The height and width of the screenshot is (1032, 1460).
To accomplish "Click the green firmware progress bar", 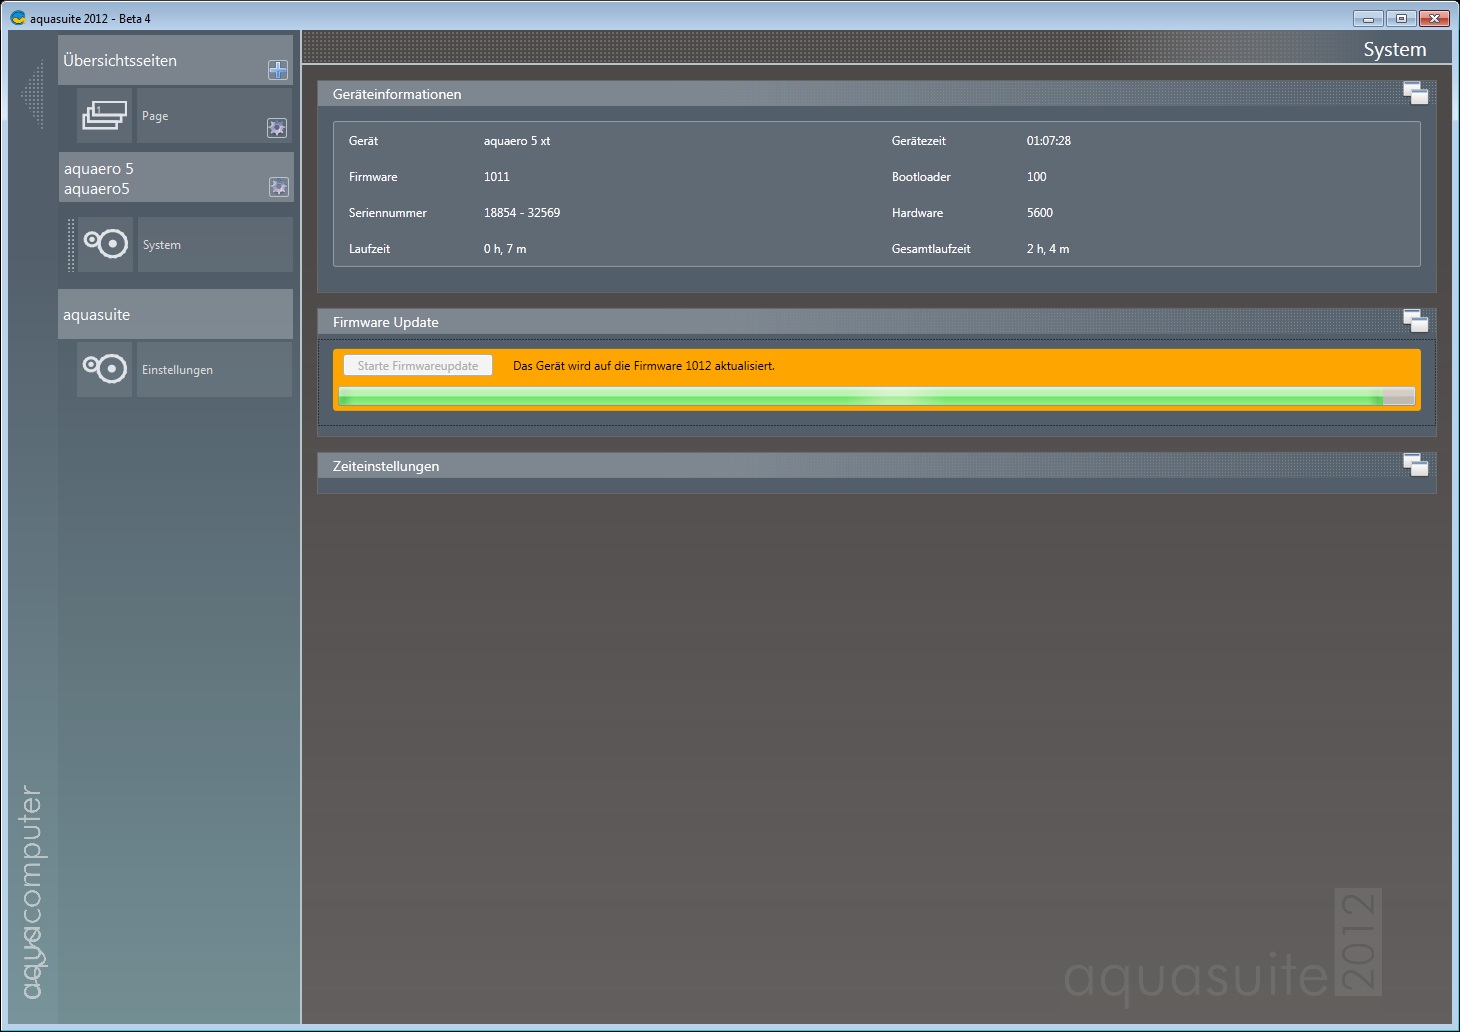I will pos(876,397).
